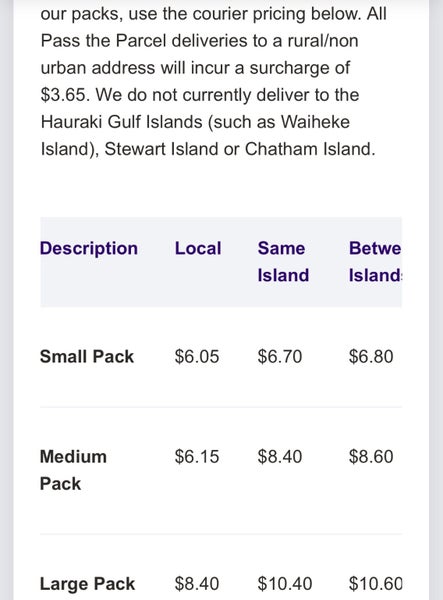The image size is (443, 600).
Task: Click the Local column header
Action: tap(198, 248)
